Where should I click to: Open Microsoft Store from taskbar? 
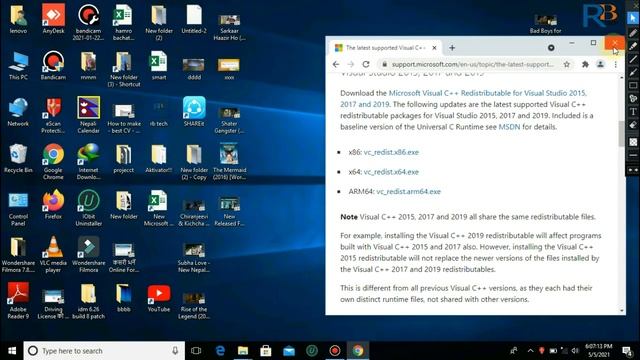(266, 351)
